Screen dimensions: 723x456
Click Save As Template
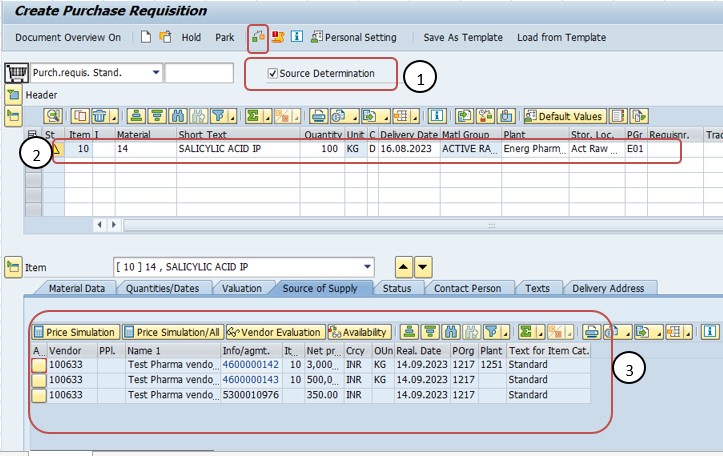(x=463, y=37)
